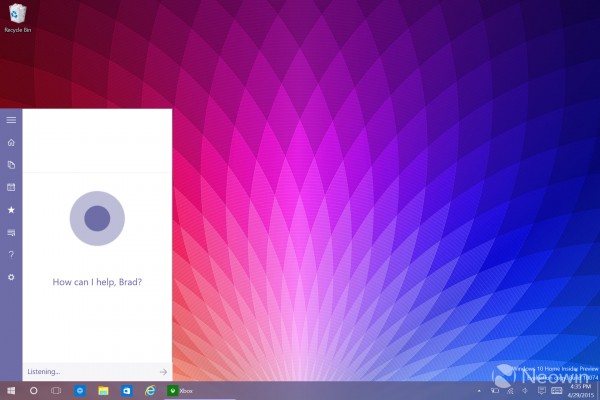600x400 pixels.
Task: Open Cortana Notebook
Action: 11,164
